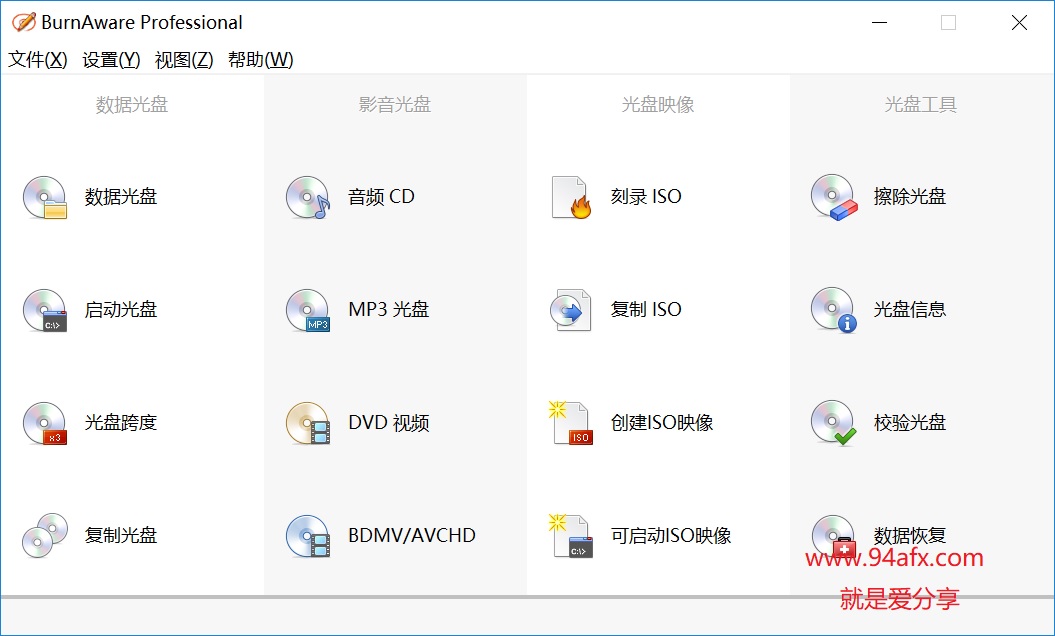Screen dimensions: 1055x636
Task: Open 音频 CD by its label
Action: (381, 197)
